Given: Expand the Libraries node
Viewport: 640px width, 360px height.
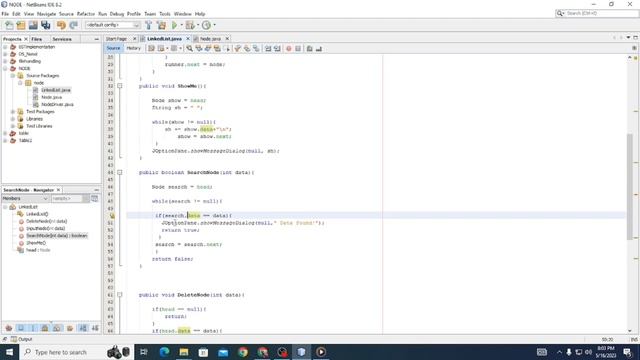Looking at the screenshot, I should point(13,119).
